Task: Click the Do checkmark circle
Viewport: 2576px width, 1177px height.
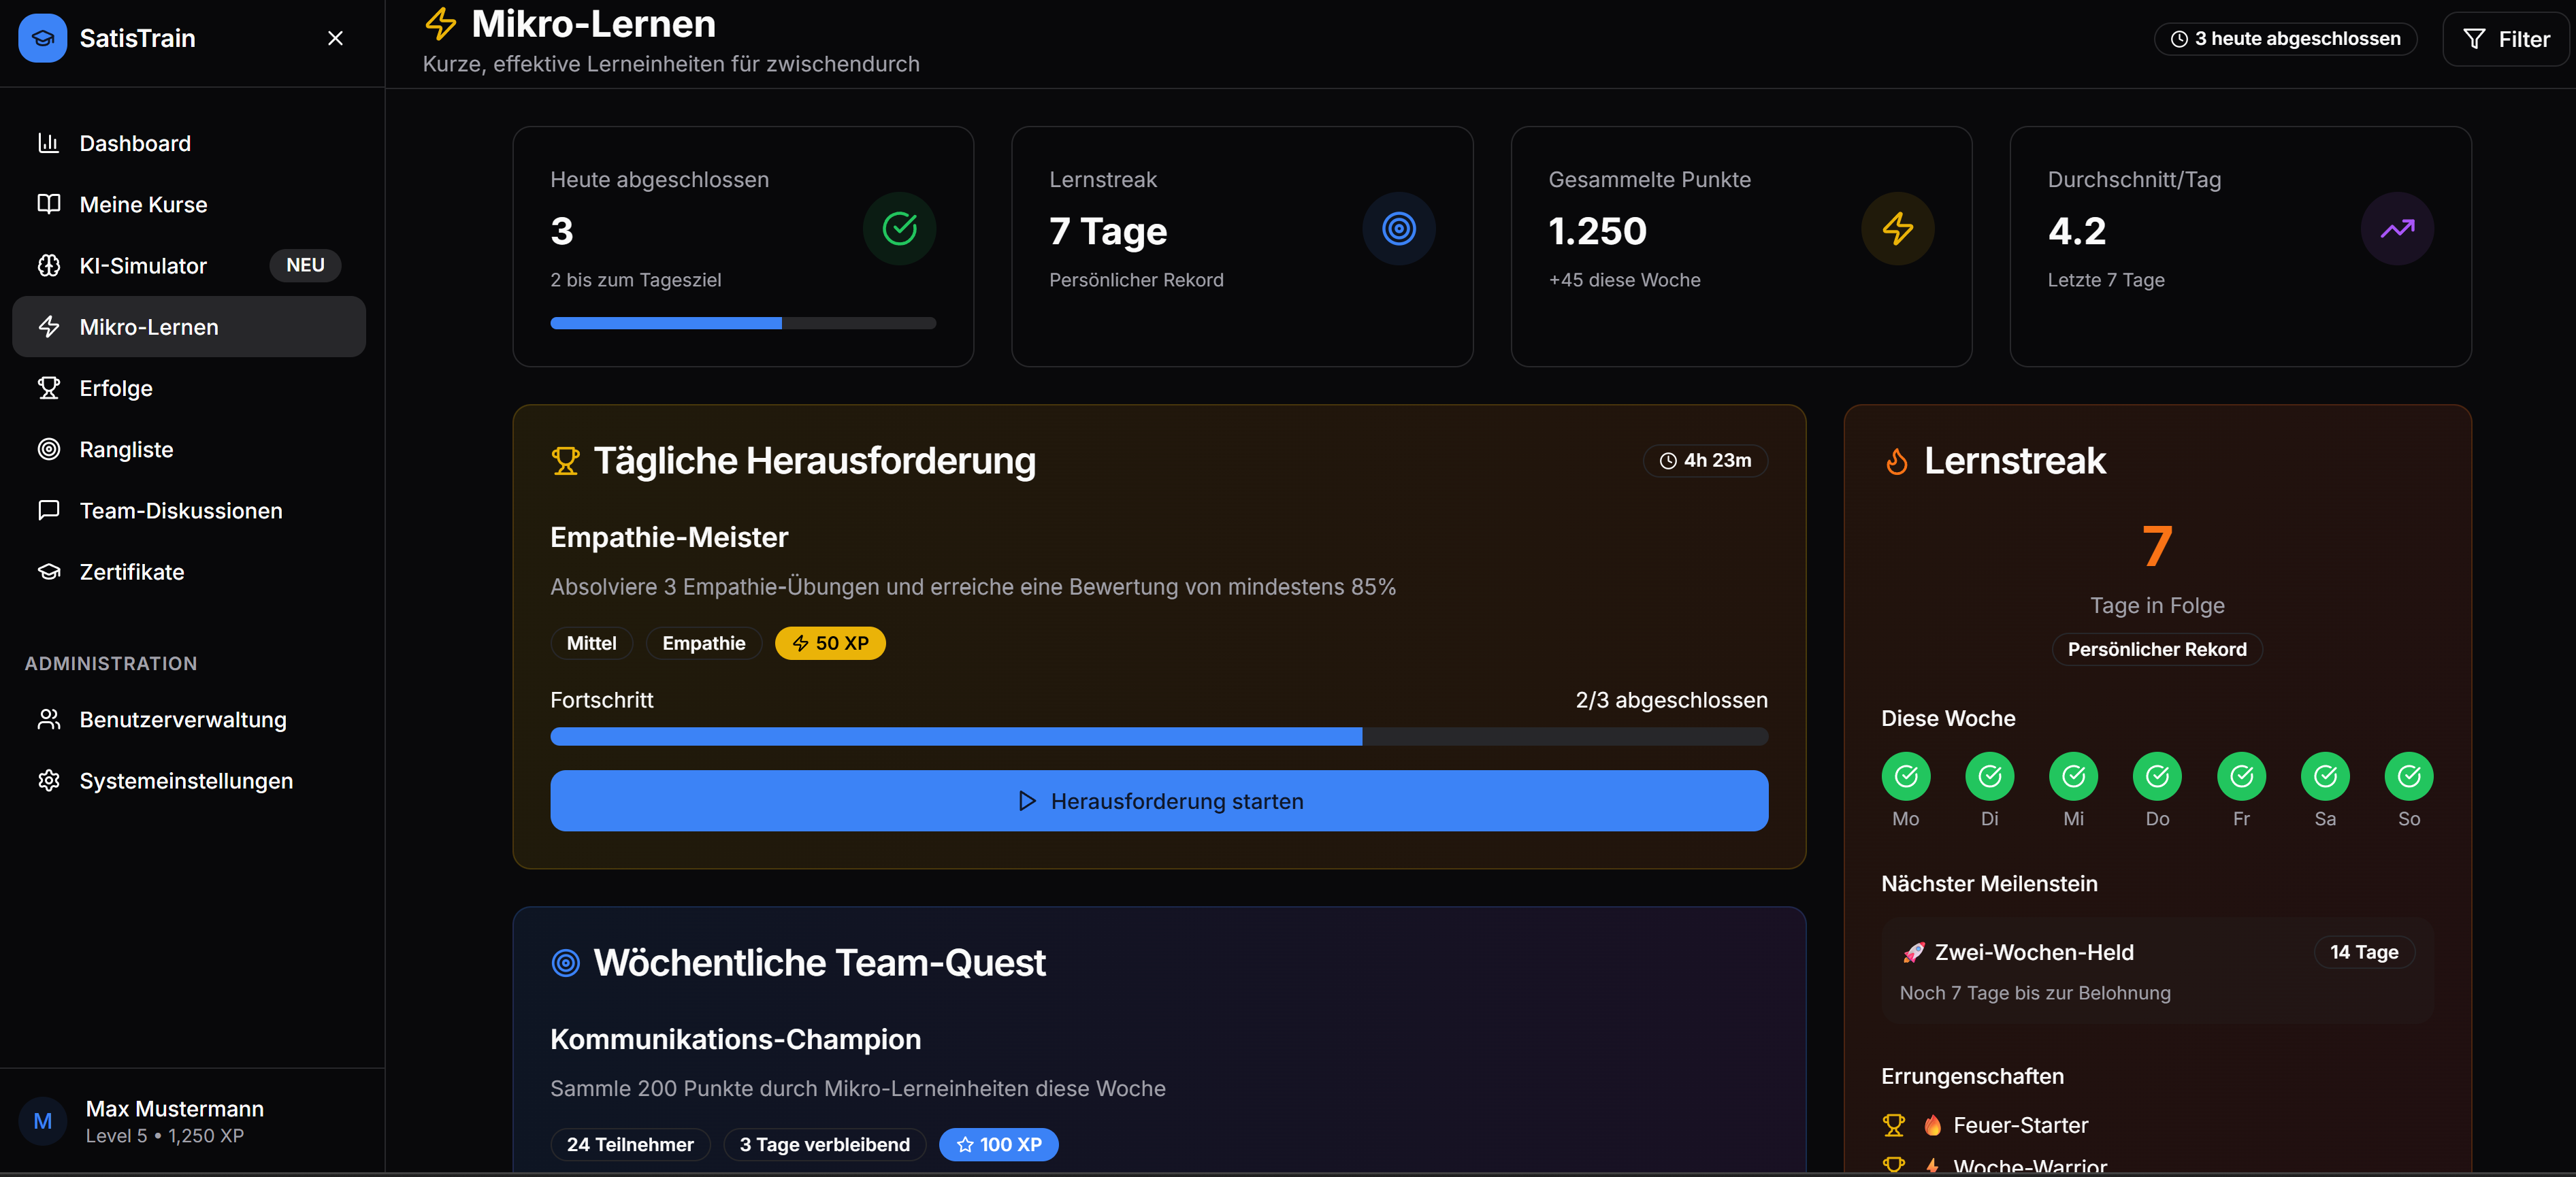Action: (2157, 776)
